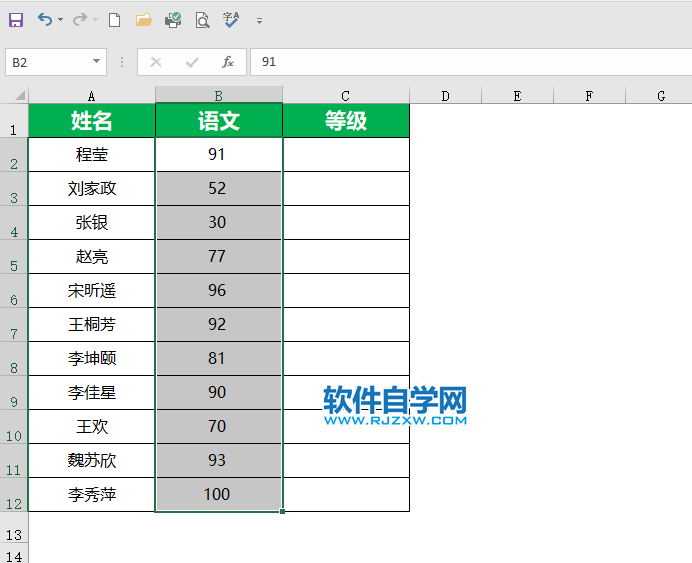Click the fill handle below cell 100
Image resolution: width=692 pixels, height=563 pixels.
[282, 511]
